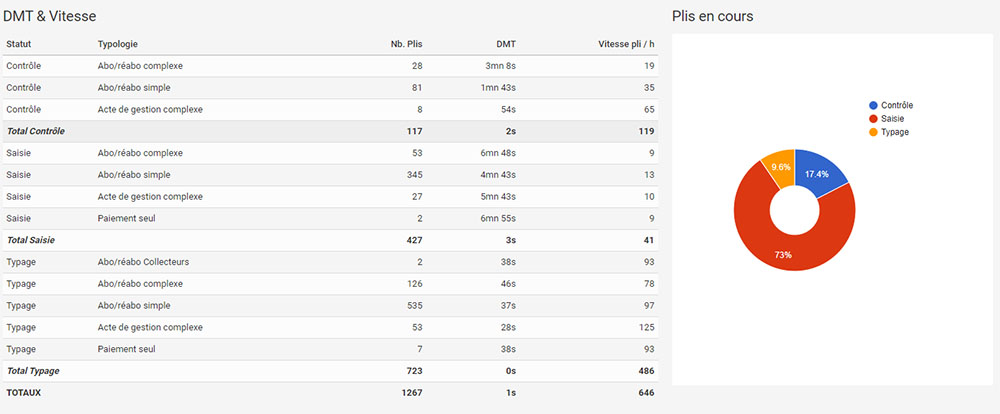Sort by DMT column header
The width and height of the screenshot is (1000, 414).
click(506, 44)
